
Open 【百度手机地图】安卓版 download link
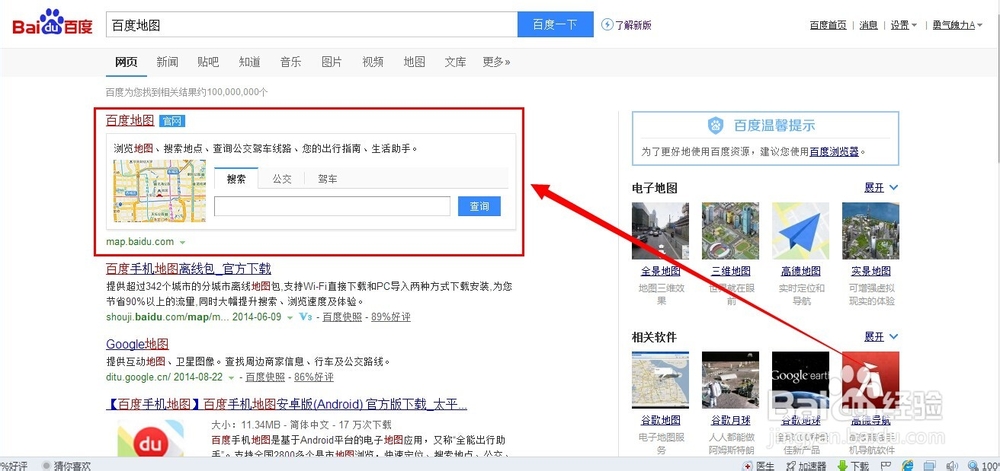[286, 404]
